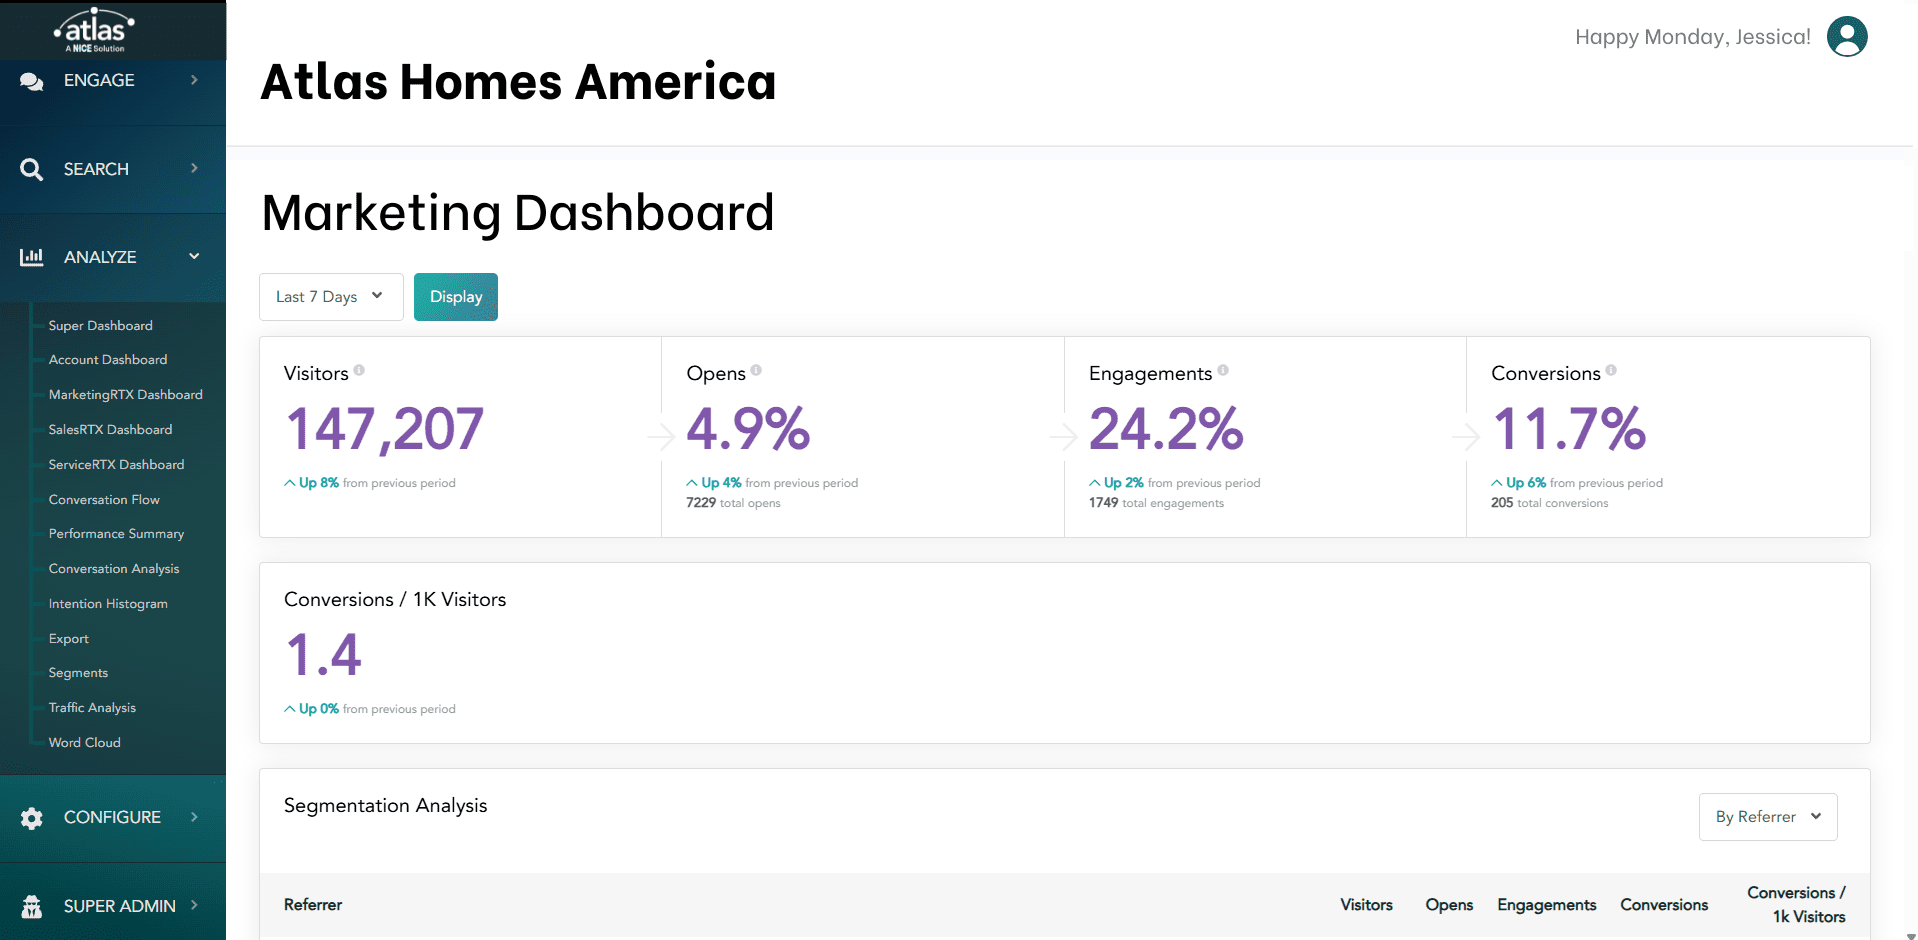Collapse the Analyze menu chevron

(194, 256)
